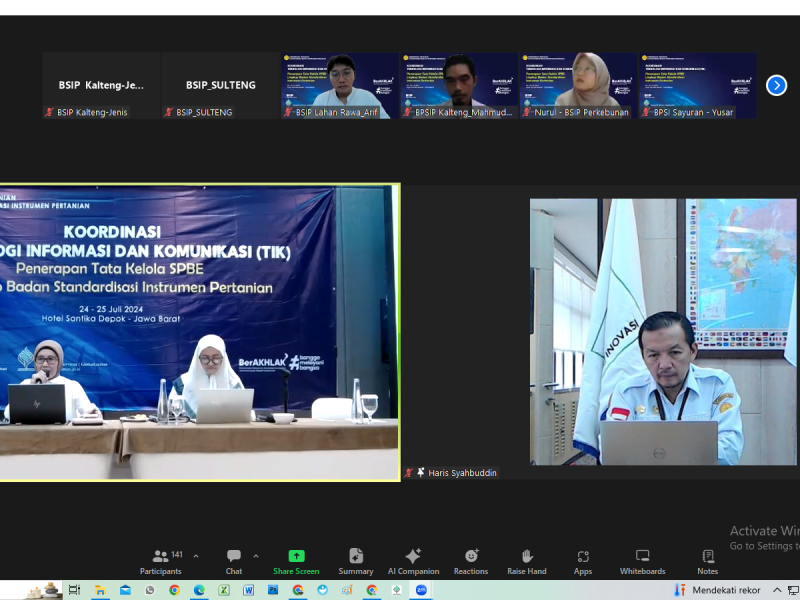This screenshot has width=800, height=600.
Task: Open the meeting Summary
Action: [x=355, y=560]
